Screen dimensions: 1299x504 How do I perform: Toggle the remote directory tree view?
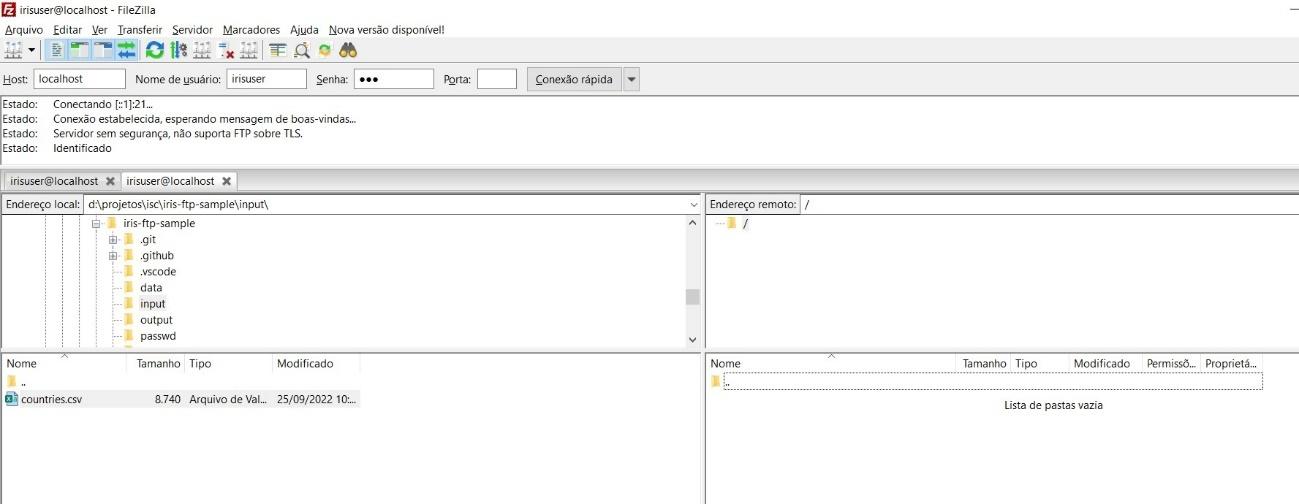pos(103,49)
